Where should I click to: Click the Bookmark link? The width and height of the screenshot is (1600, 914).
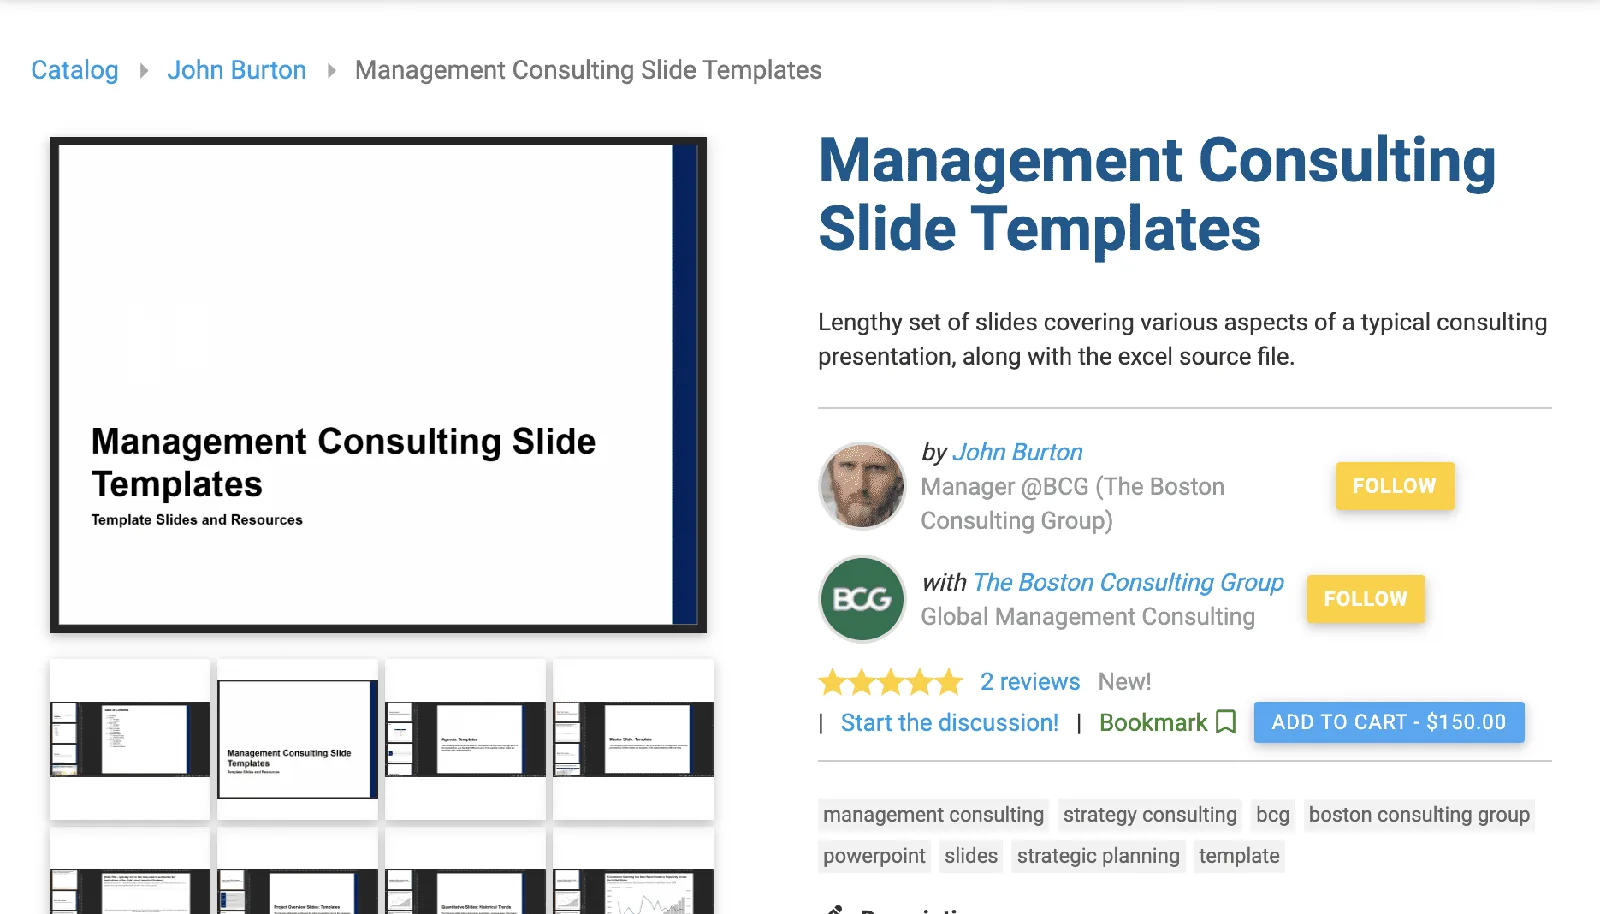coord(1153,723)
